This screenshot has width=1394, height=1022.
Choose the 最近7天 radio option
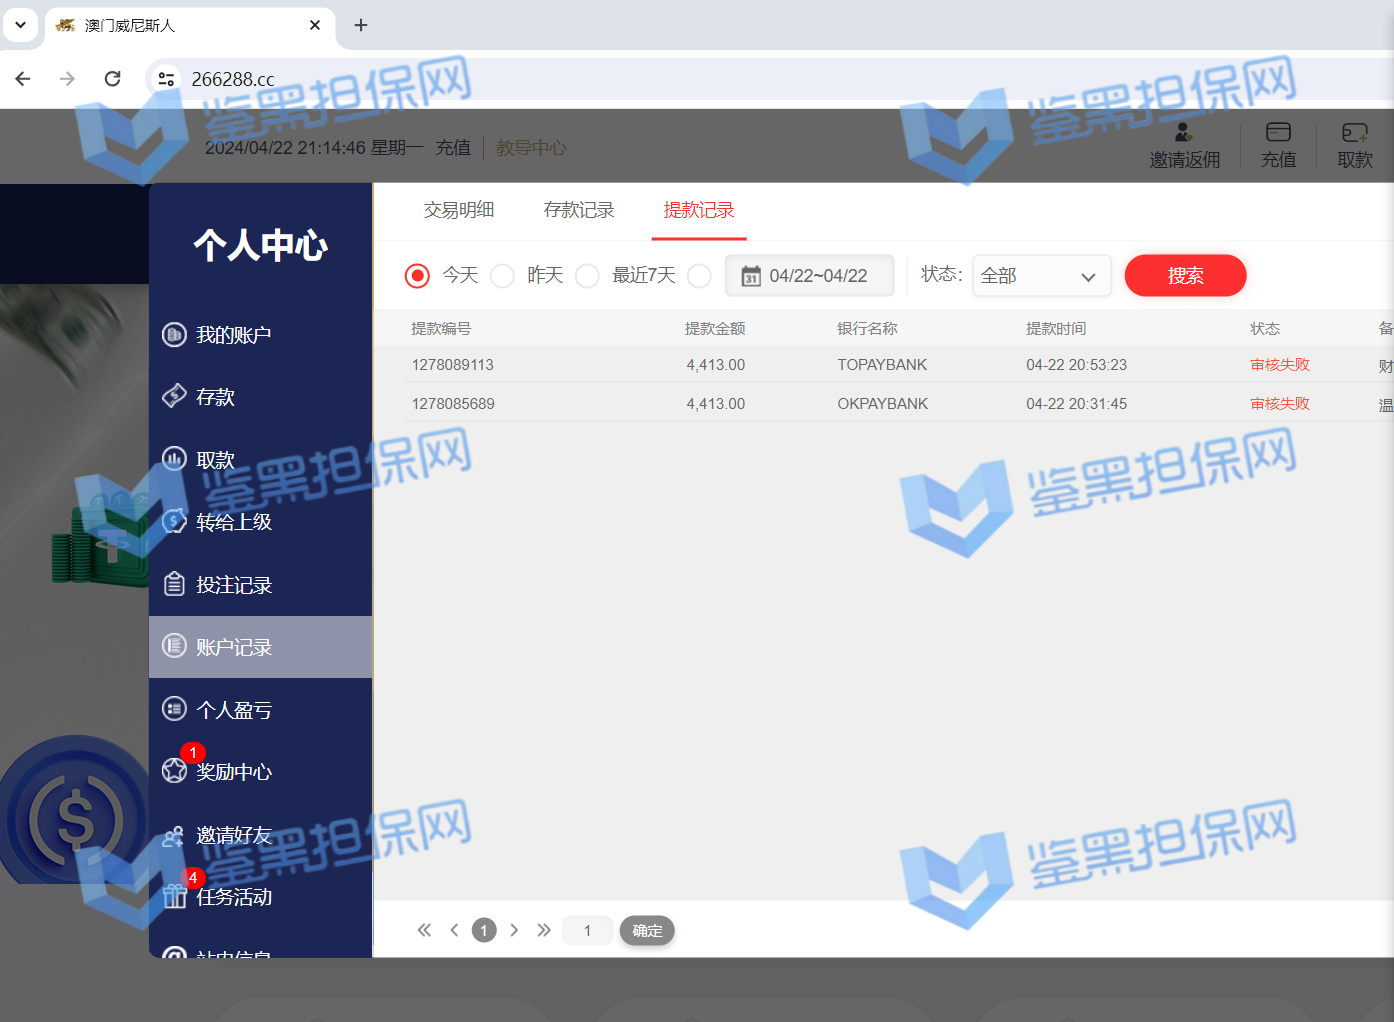click(x=588, y=276)
